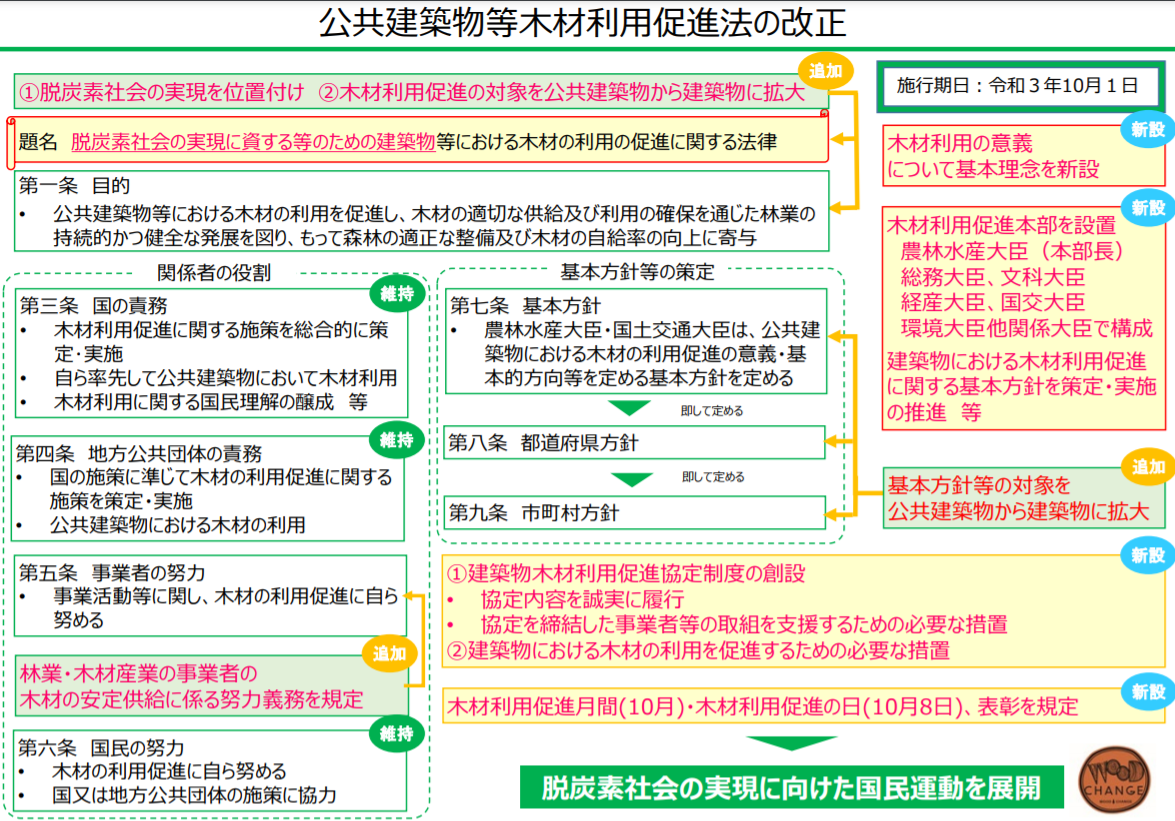This screenshot has height=821, width=1175.
Task: Click "自ら率先して公共建築物において木材利用" bullet
Action: (226, 378)
